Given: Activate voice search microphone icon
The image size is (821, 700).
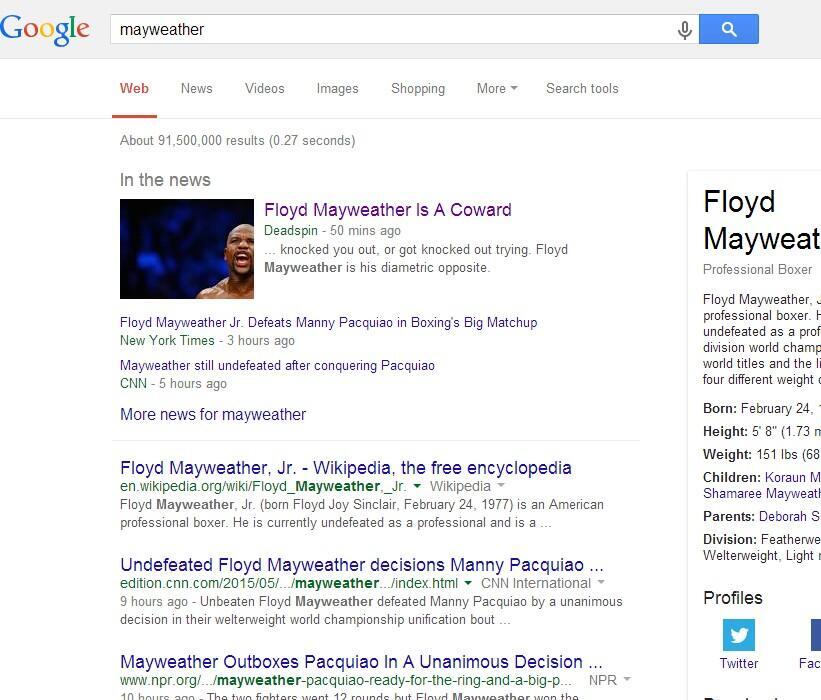Looking at the screenshot, I should tap(684, 30).
